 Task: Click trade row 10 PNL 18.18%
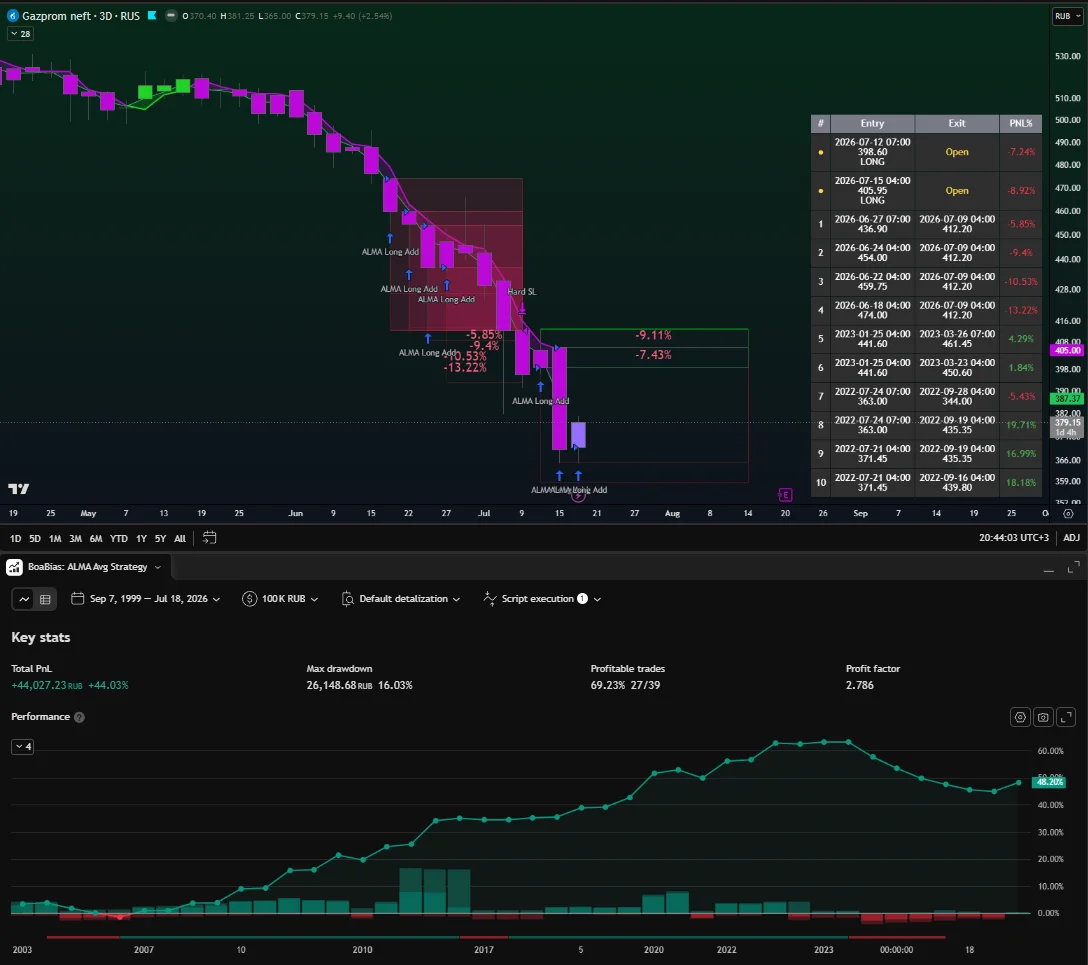1021,483
